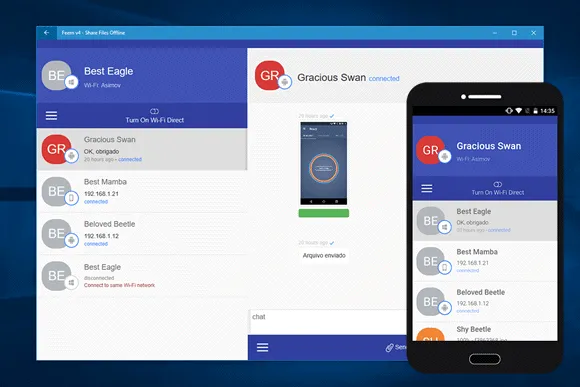580x387 pixels.
Task: Tap battery icon in phone status bar
Action: [x=535, y=111]
